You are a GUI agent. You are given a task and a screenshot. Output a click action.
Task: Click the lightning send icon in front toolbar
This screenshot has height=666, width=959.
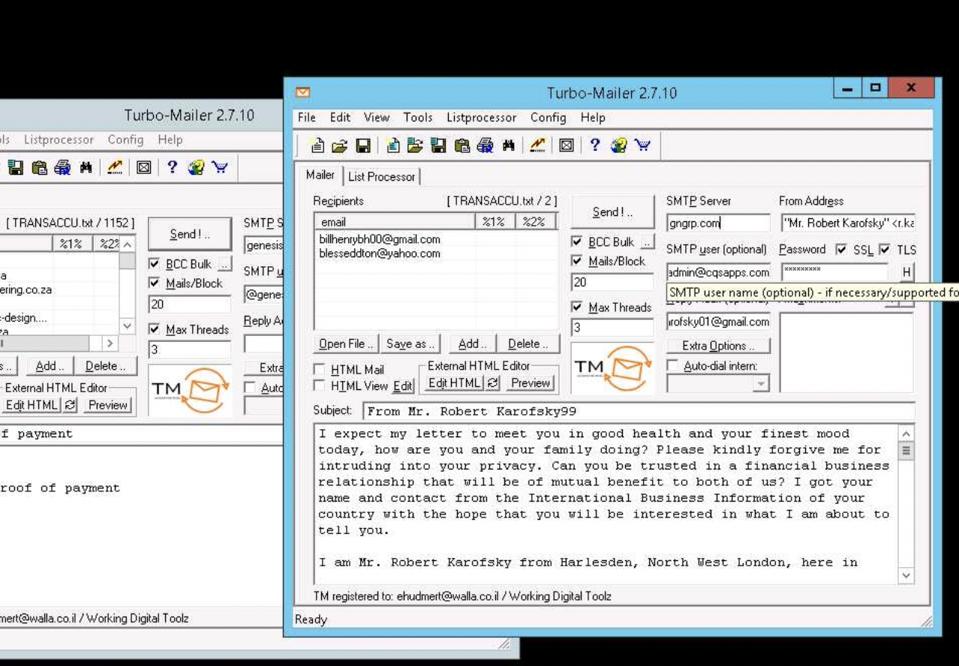tap(538, 146)
